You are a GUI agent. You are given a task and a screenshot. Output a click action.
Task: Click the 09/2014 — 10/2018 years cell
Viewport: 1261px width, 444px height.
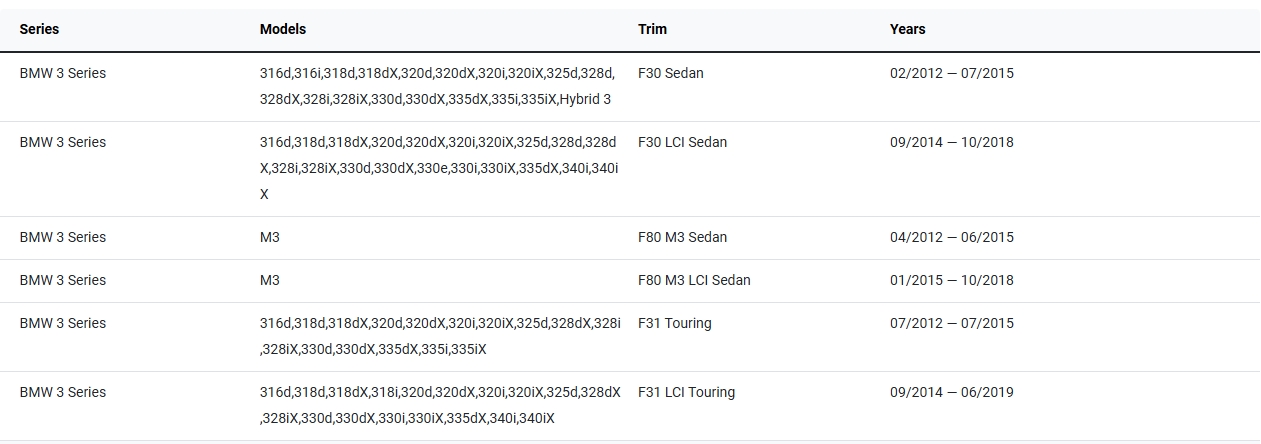click(951, 142)
